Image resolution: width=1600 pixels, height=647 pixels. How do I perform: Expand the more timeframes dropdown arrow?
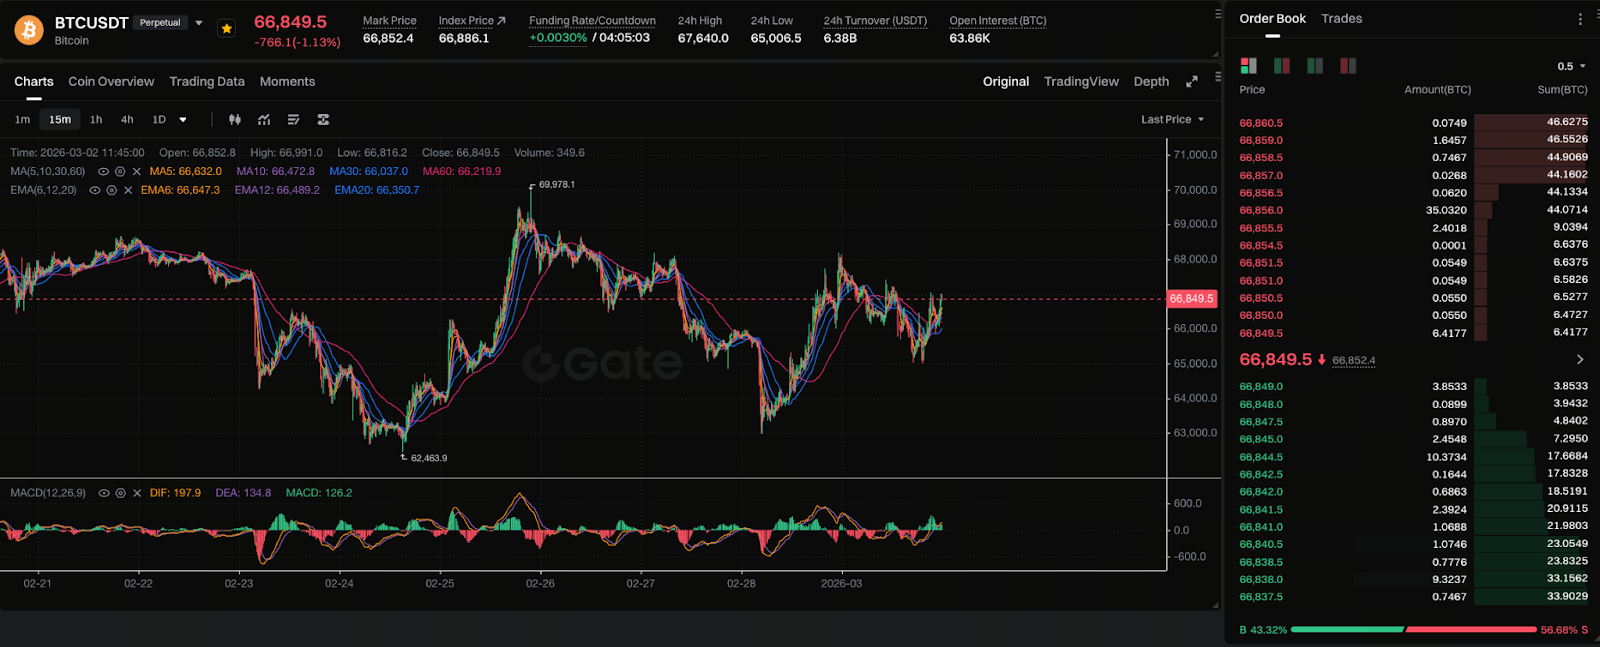point(183,120)
